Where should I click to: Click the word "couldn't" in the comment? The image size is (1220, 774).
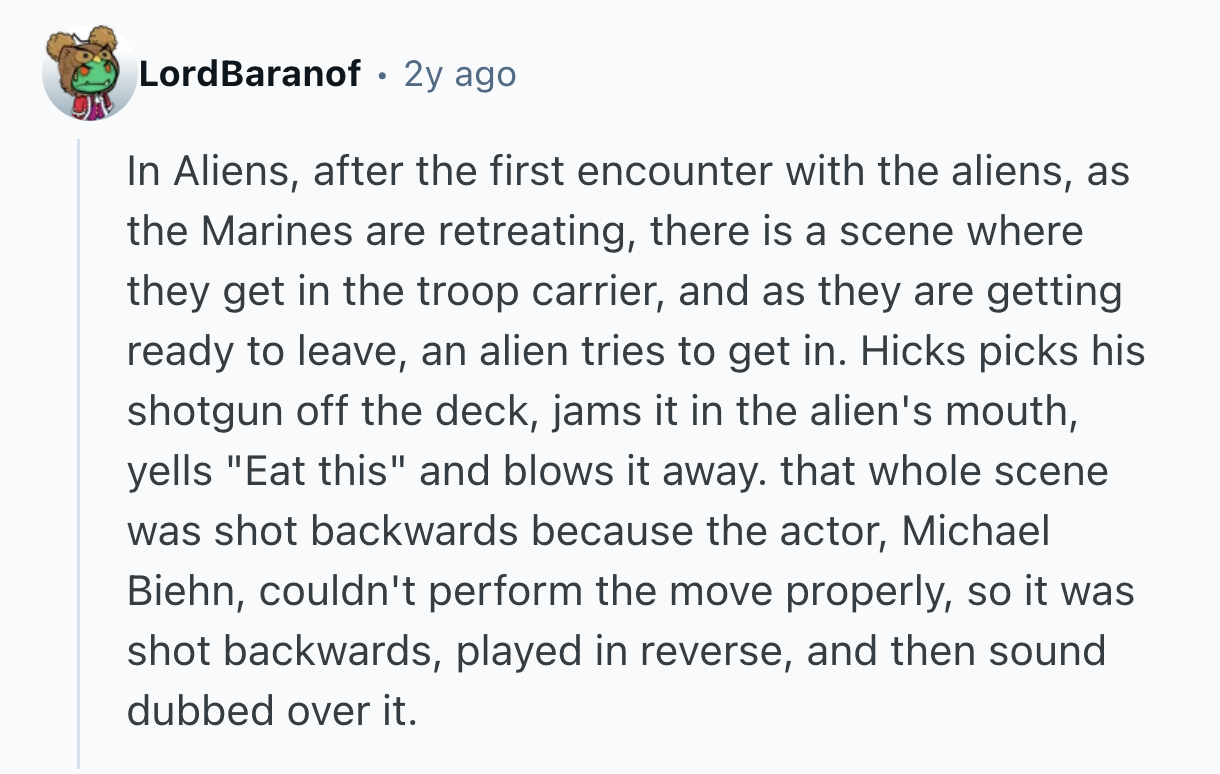point(332,591)
